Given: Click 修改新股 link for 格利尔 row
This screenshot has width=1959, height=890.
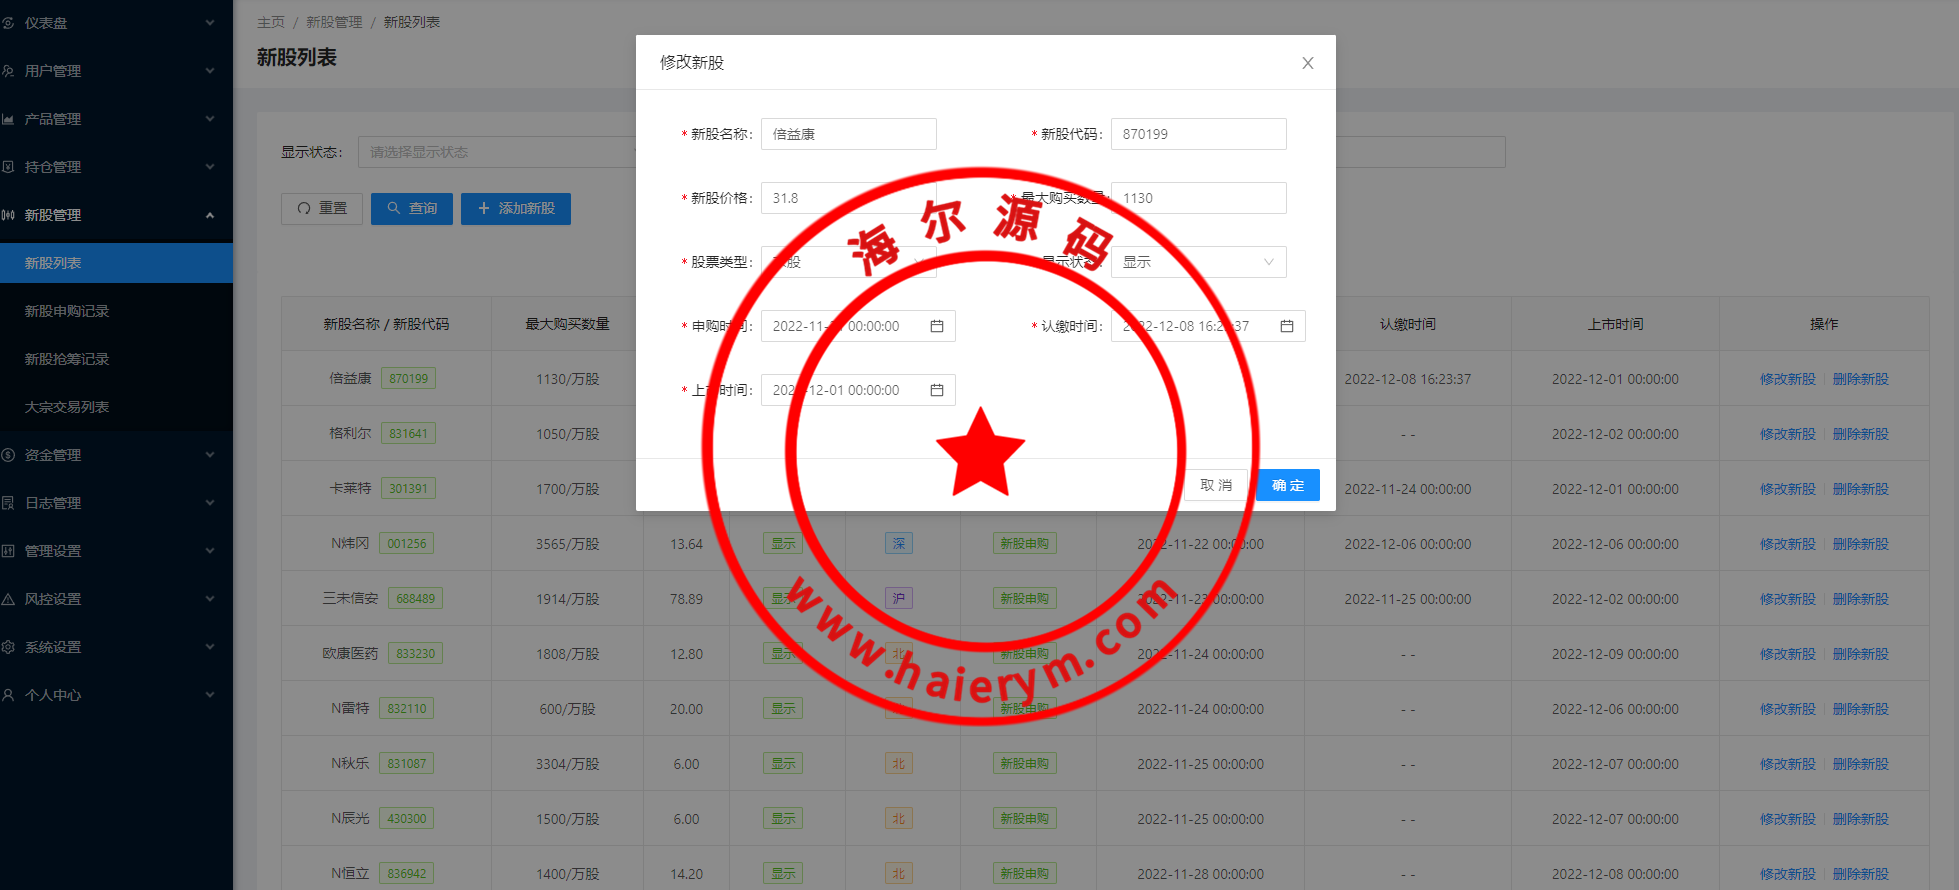Looking at the screenshot, I should click(1787, 434).
